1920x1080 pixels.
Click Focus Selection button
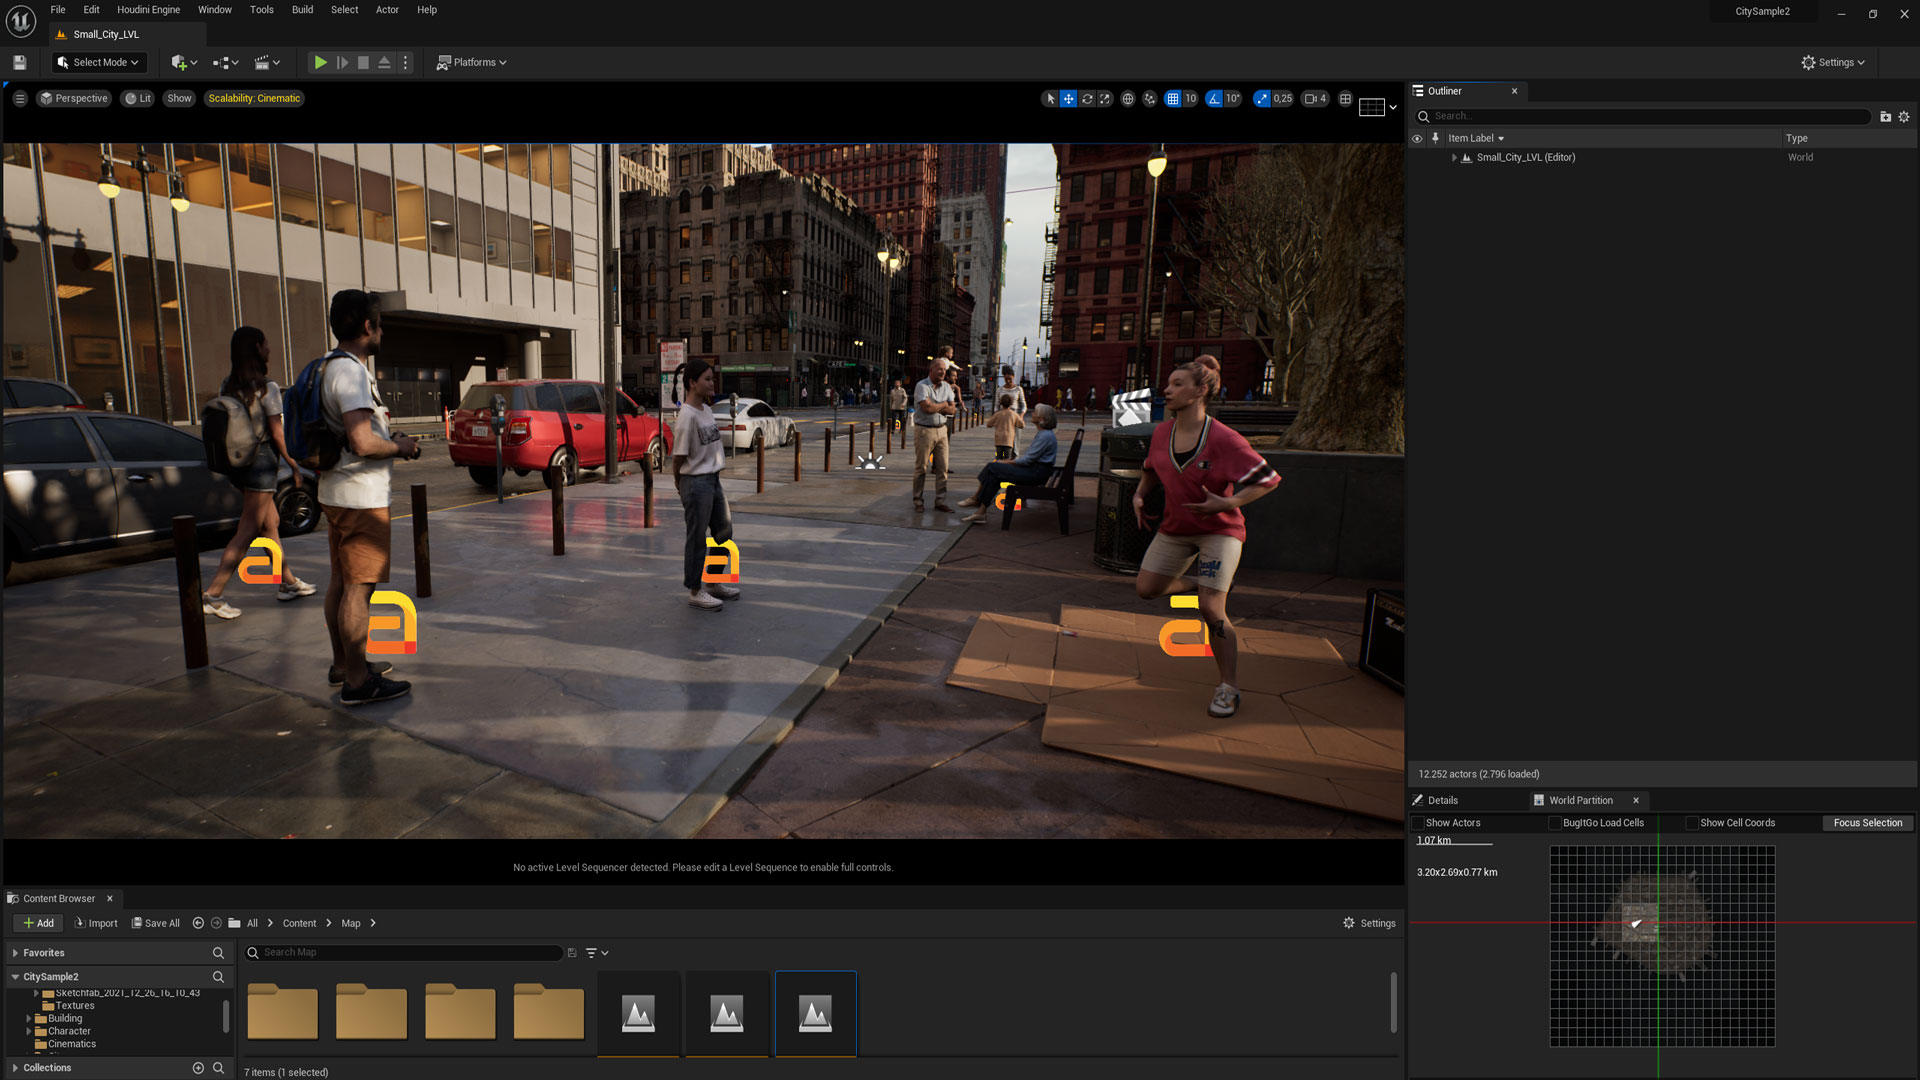[x=1867, y=823]
